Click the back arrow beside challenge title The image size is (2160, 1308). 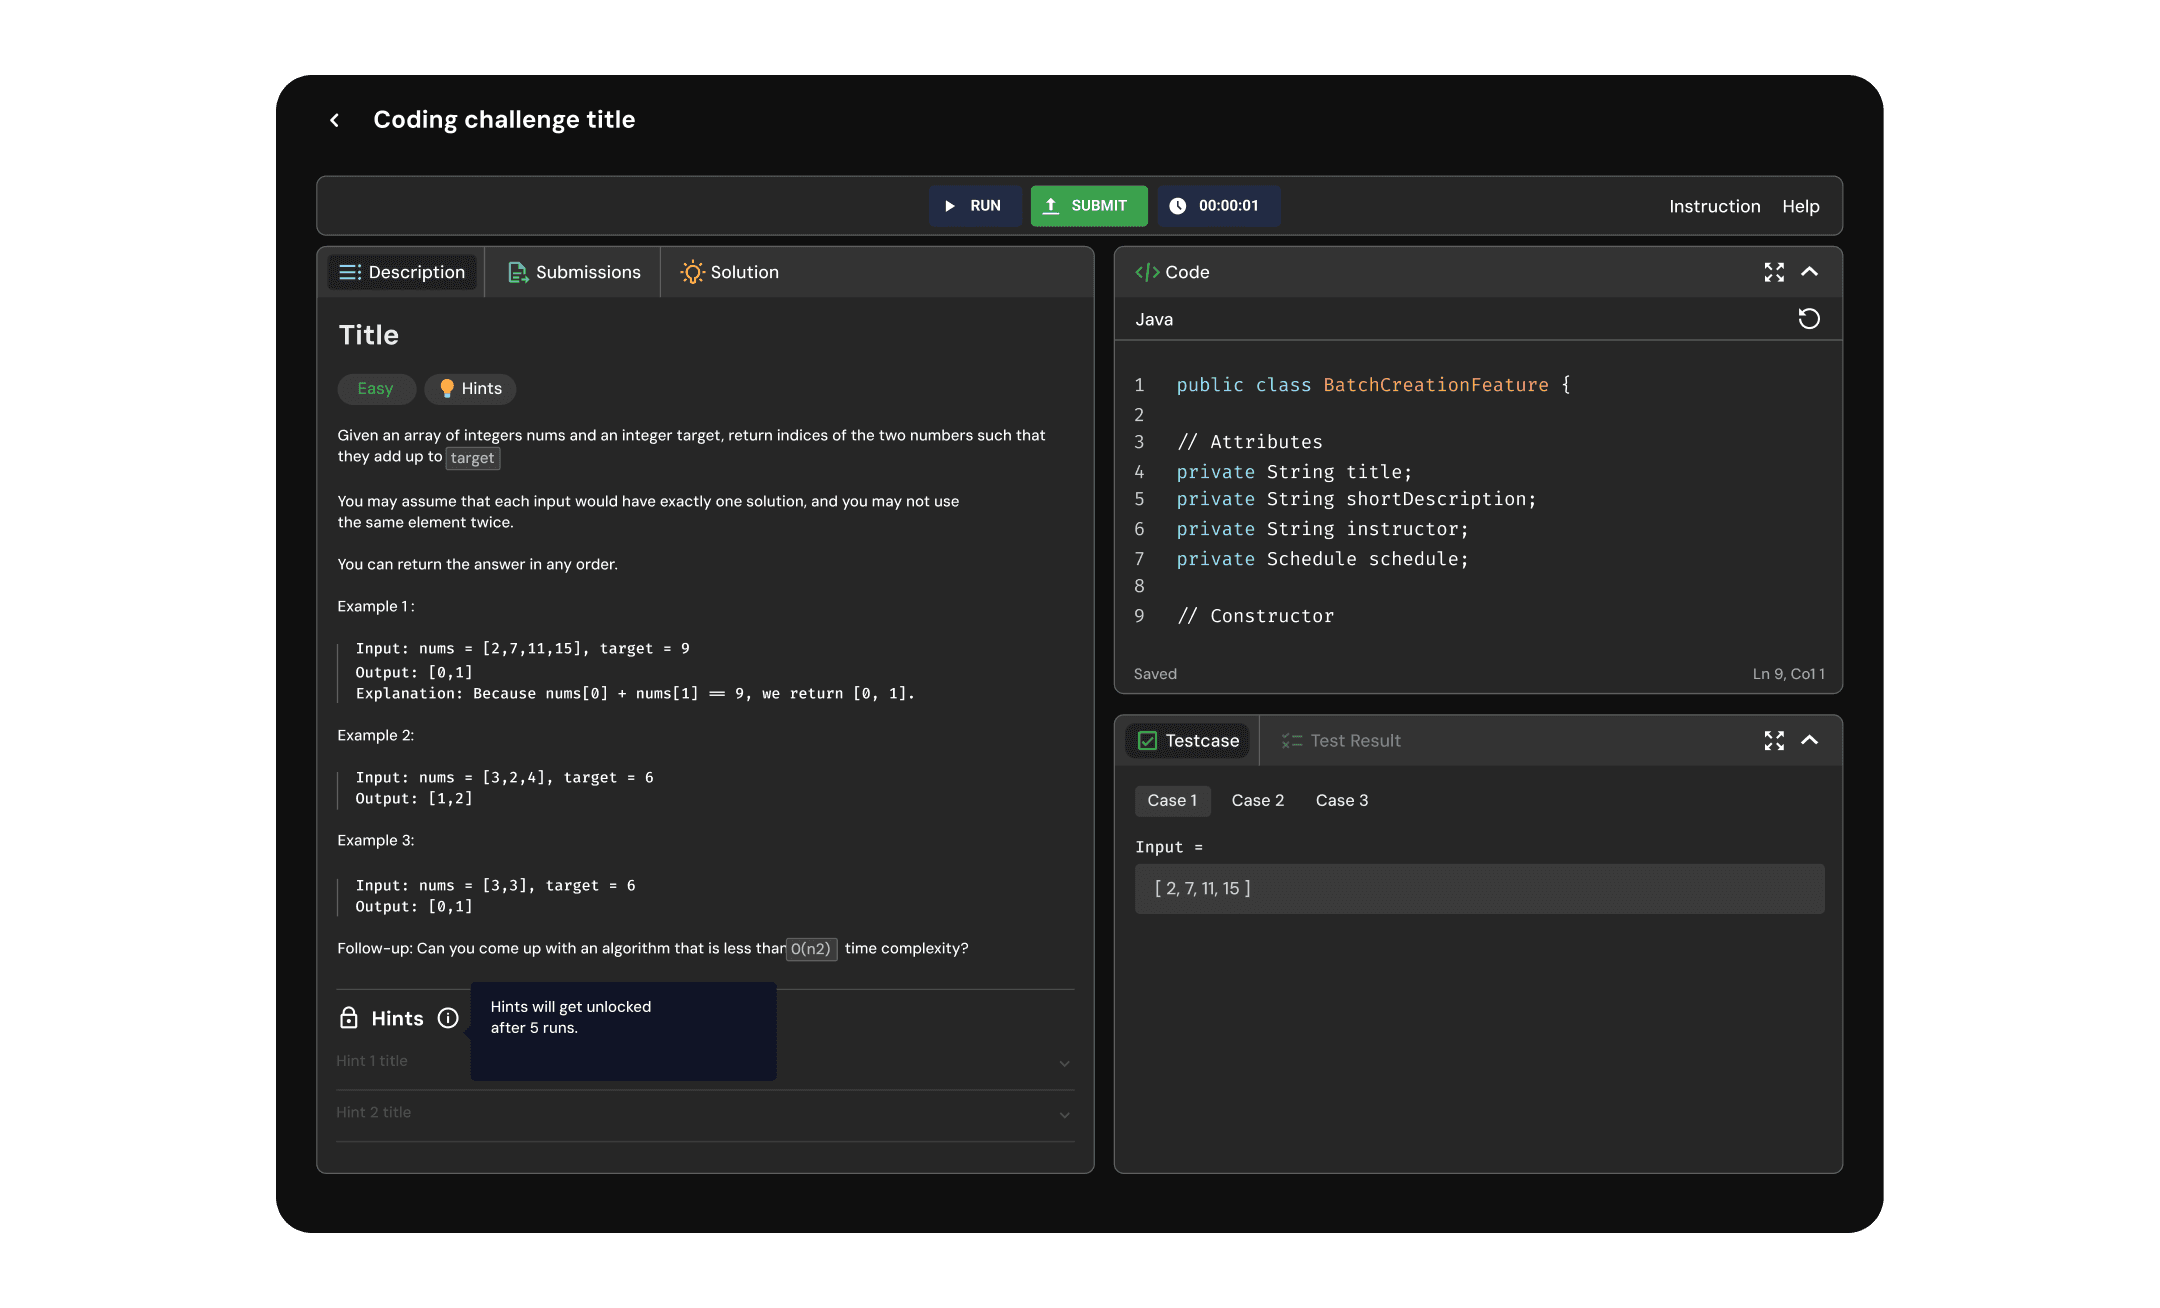(335, 120)
